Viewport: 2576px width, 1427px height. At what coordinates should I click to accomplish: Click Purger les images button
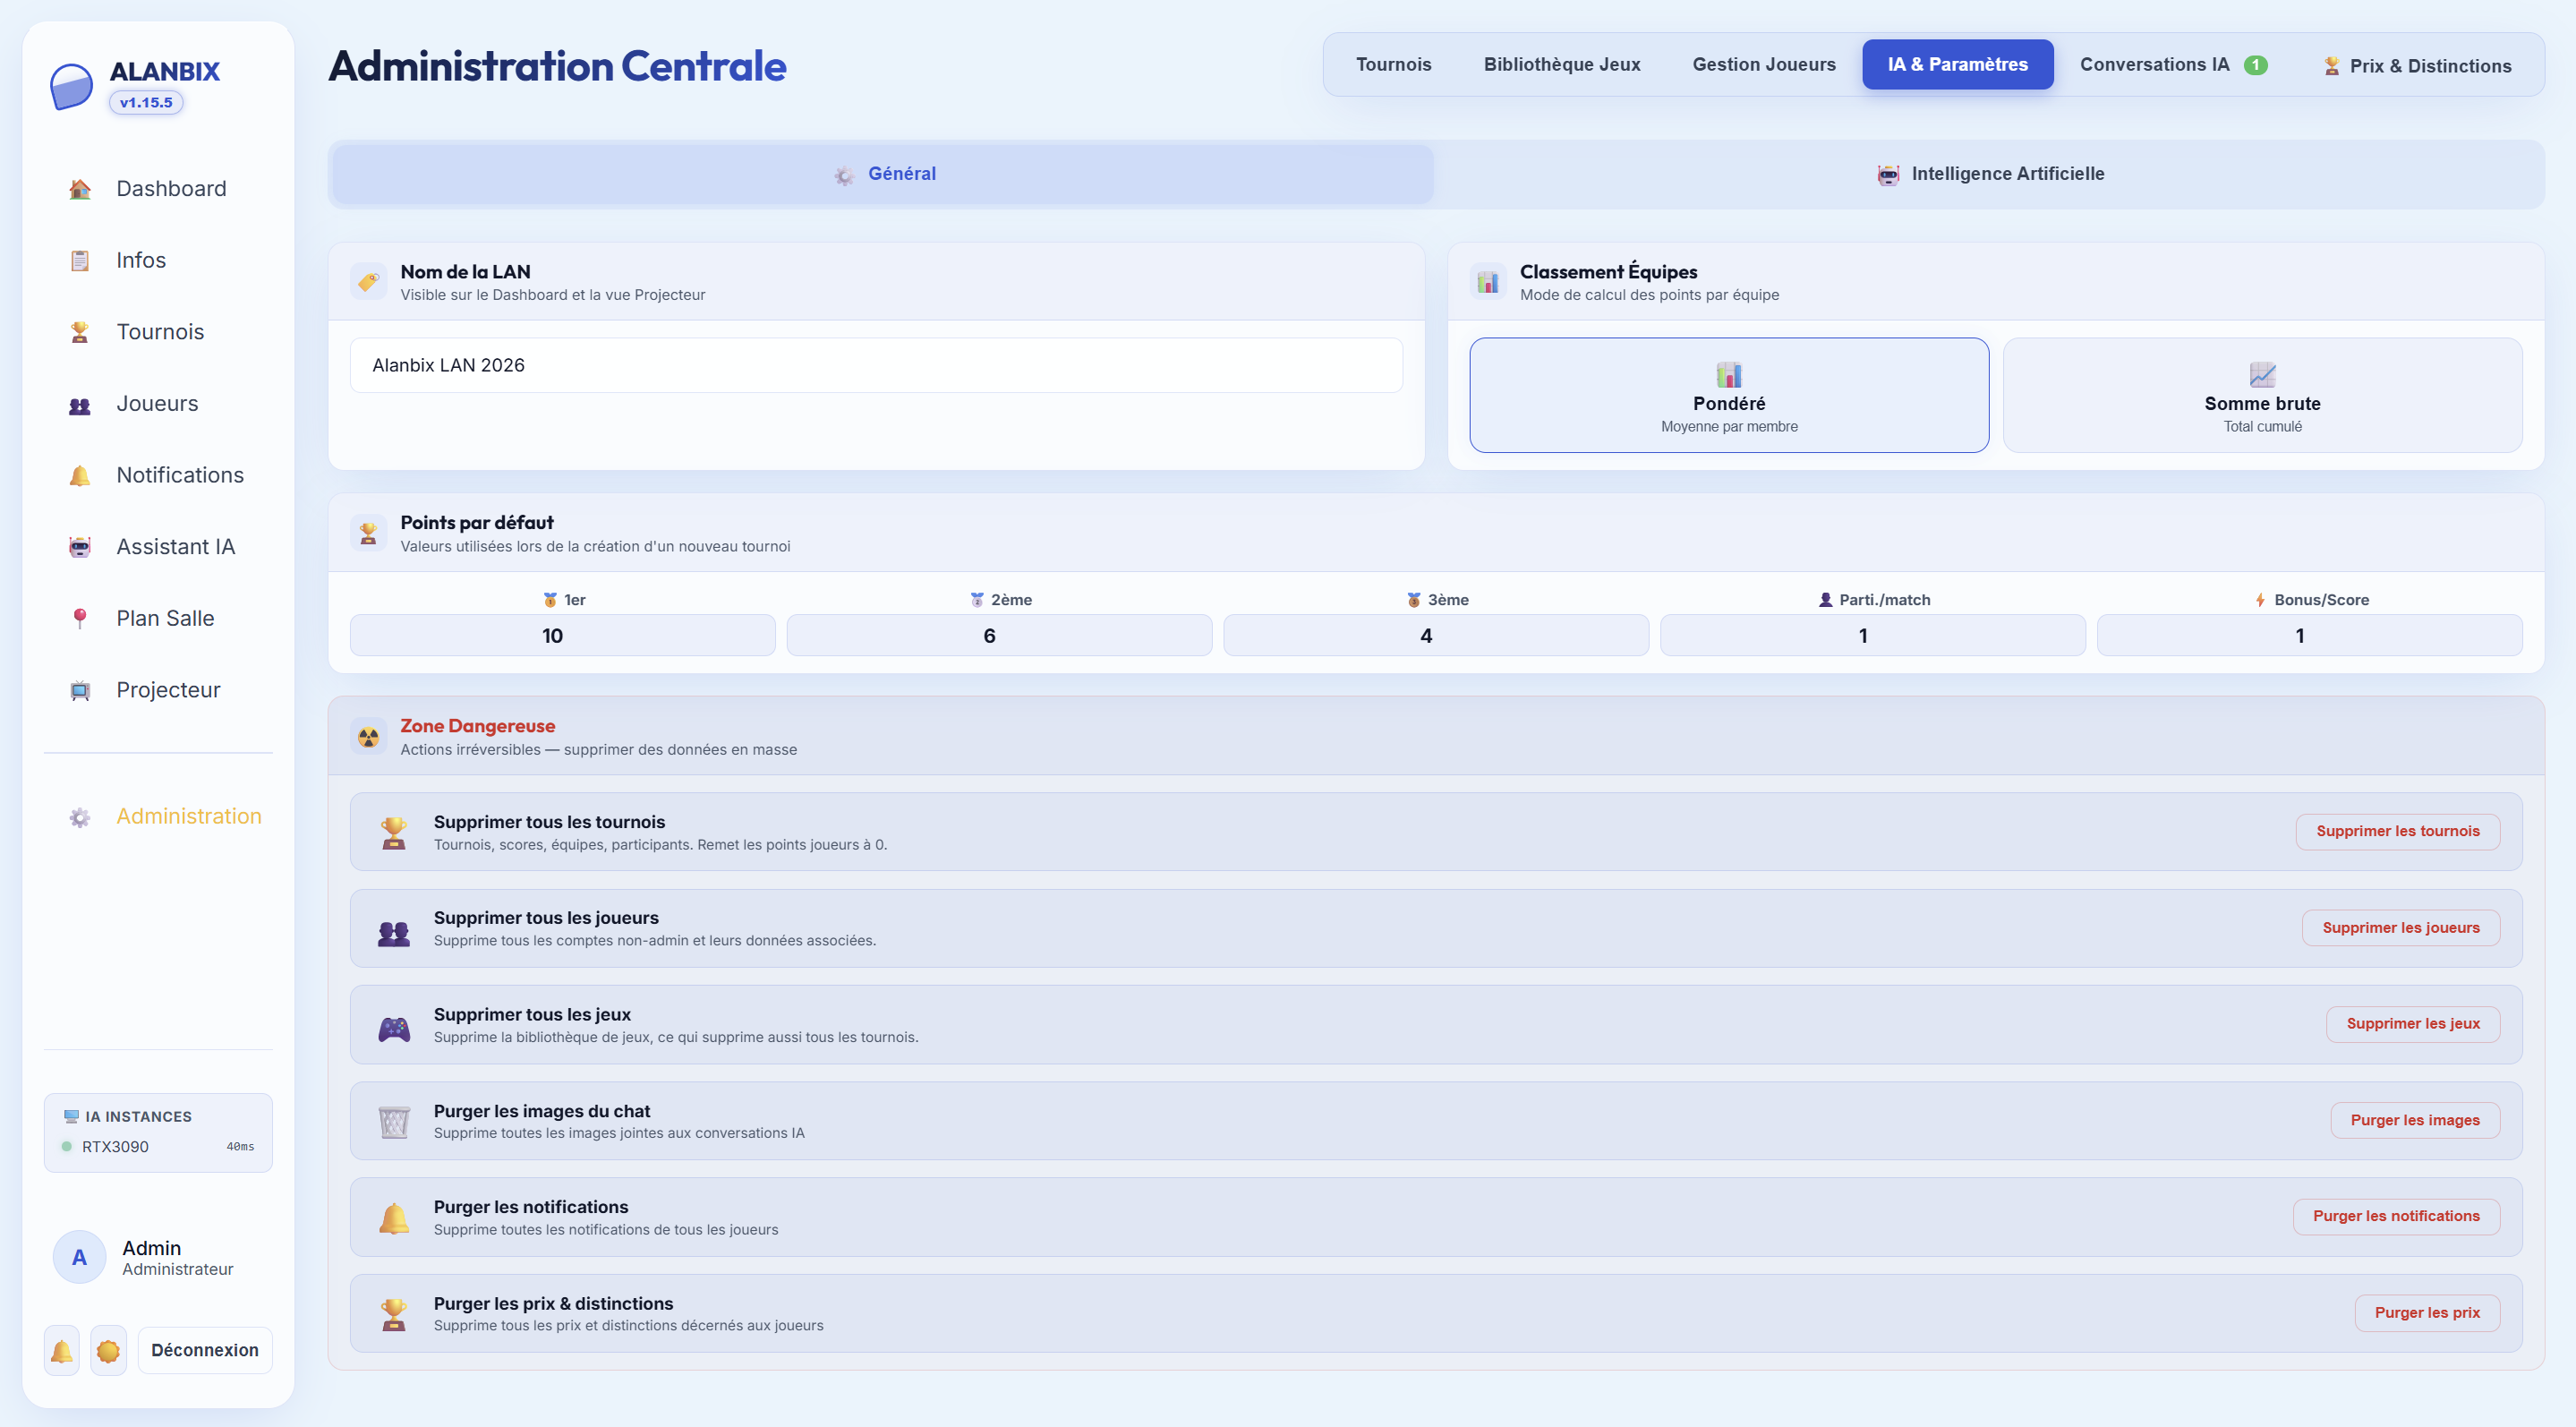[2414, 1121]
